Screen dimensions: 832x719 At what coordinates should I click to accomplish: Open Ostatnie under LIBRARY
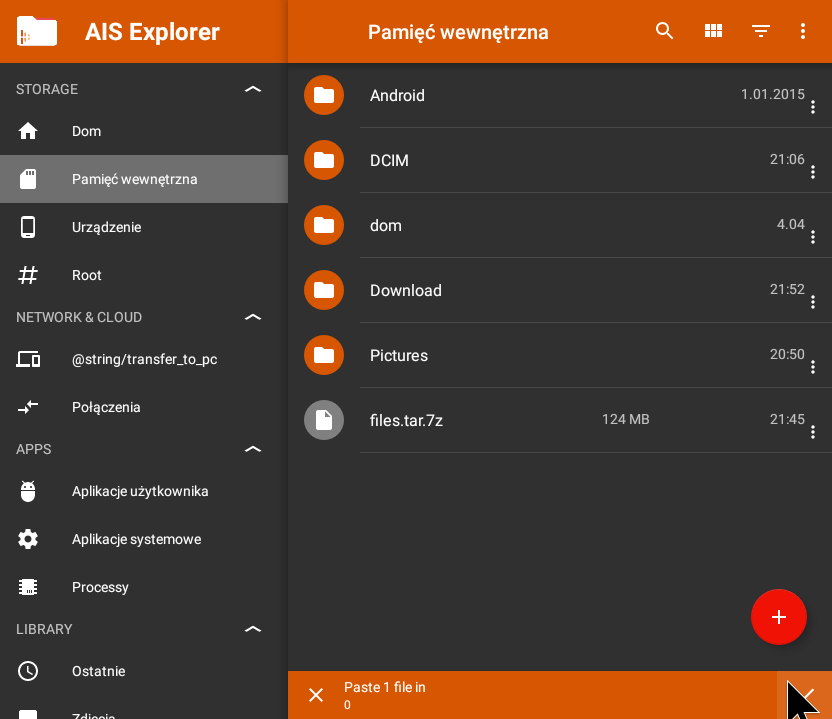click(98, 671)
